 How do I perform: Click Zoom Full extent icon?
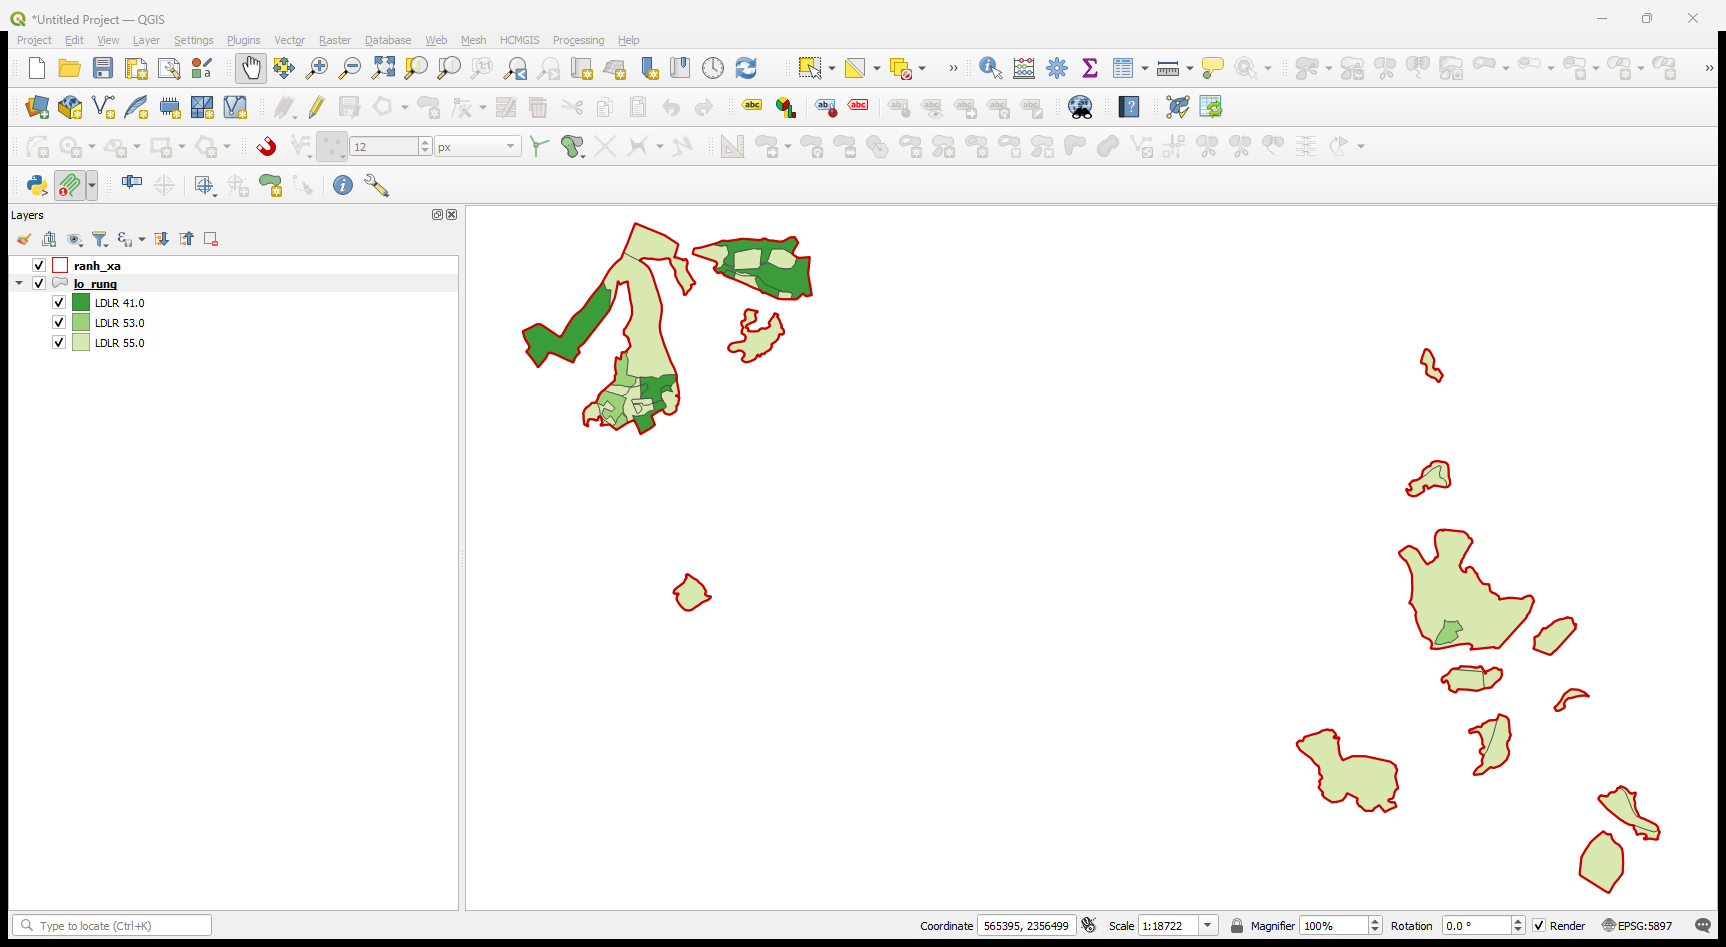(x=383, y=68)
